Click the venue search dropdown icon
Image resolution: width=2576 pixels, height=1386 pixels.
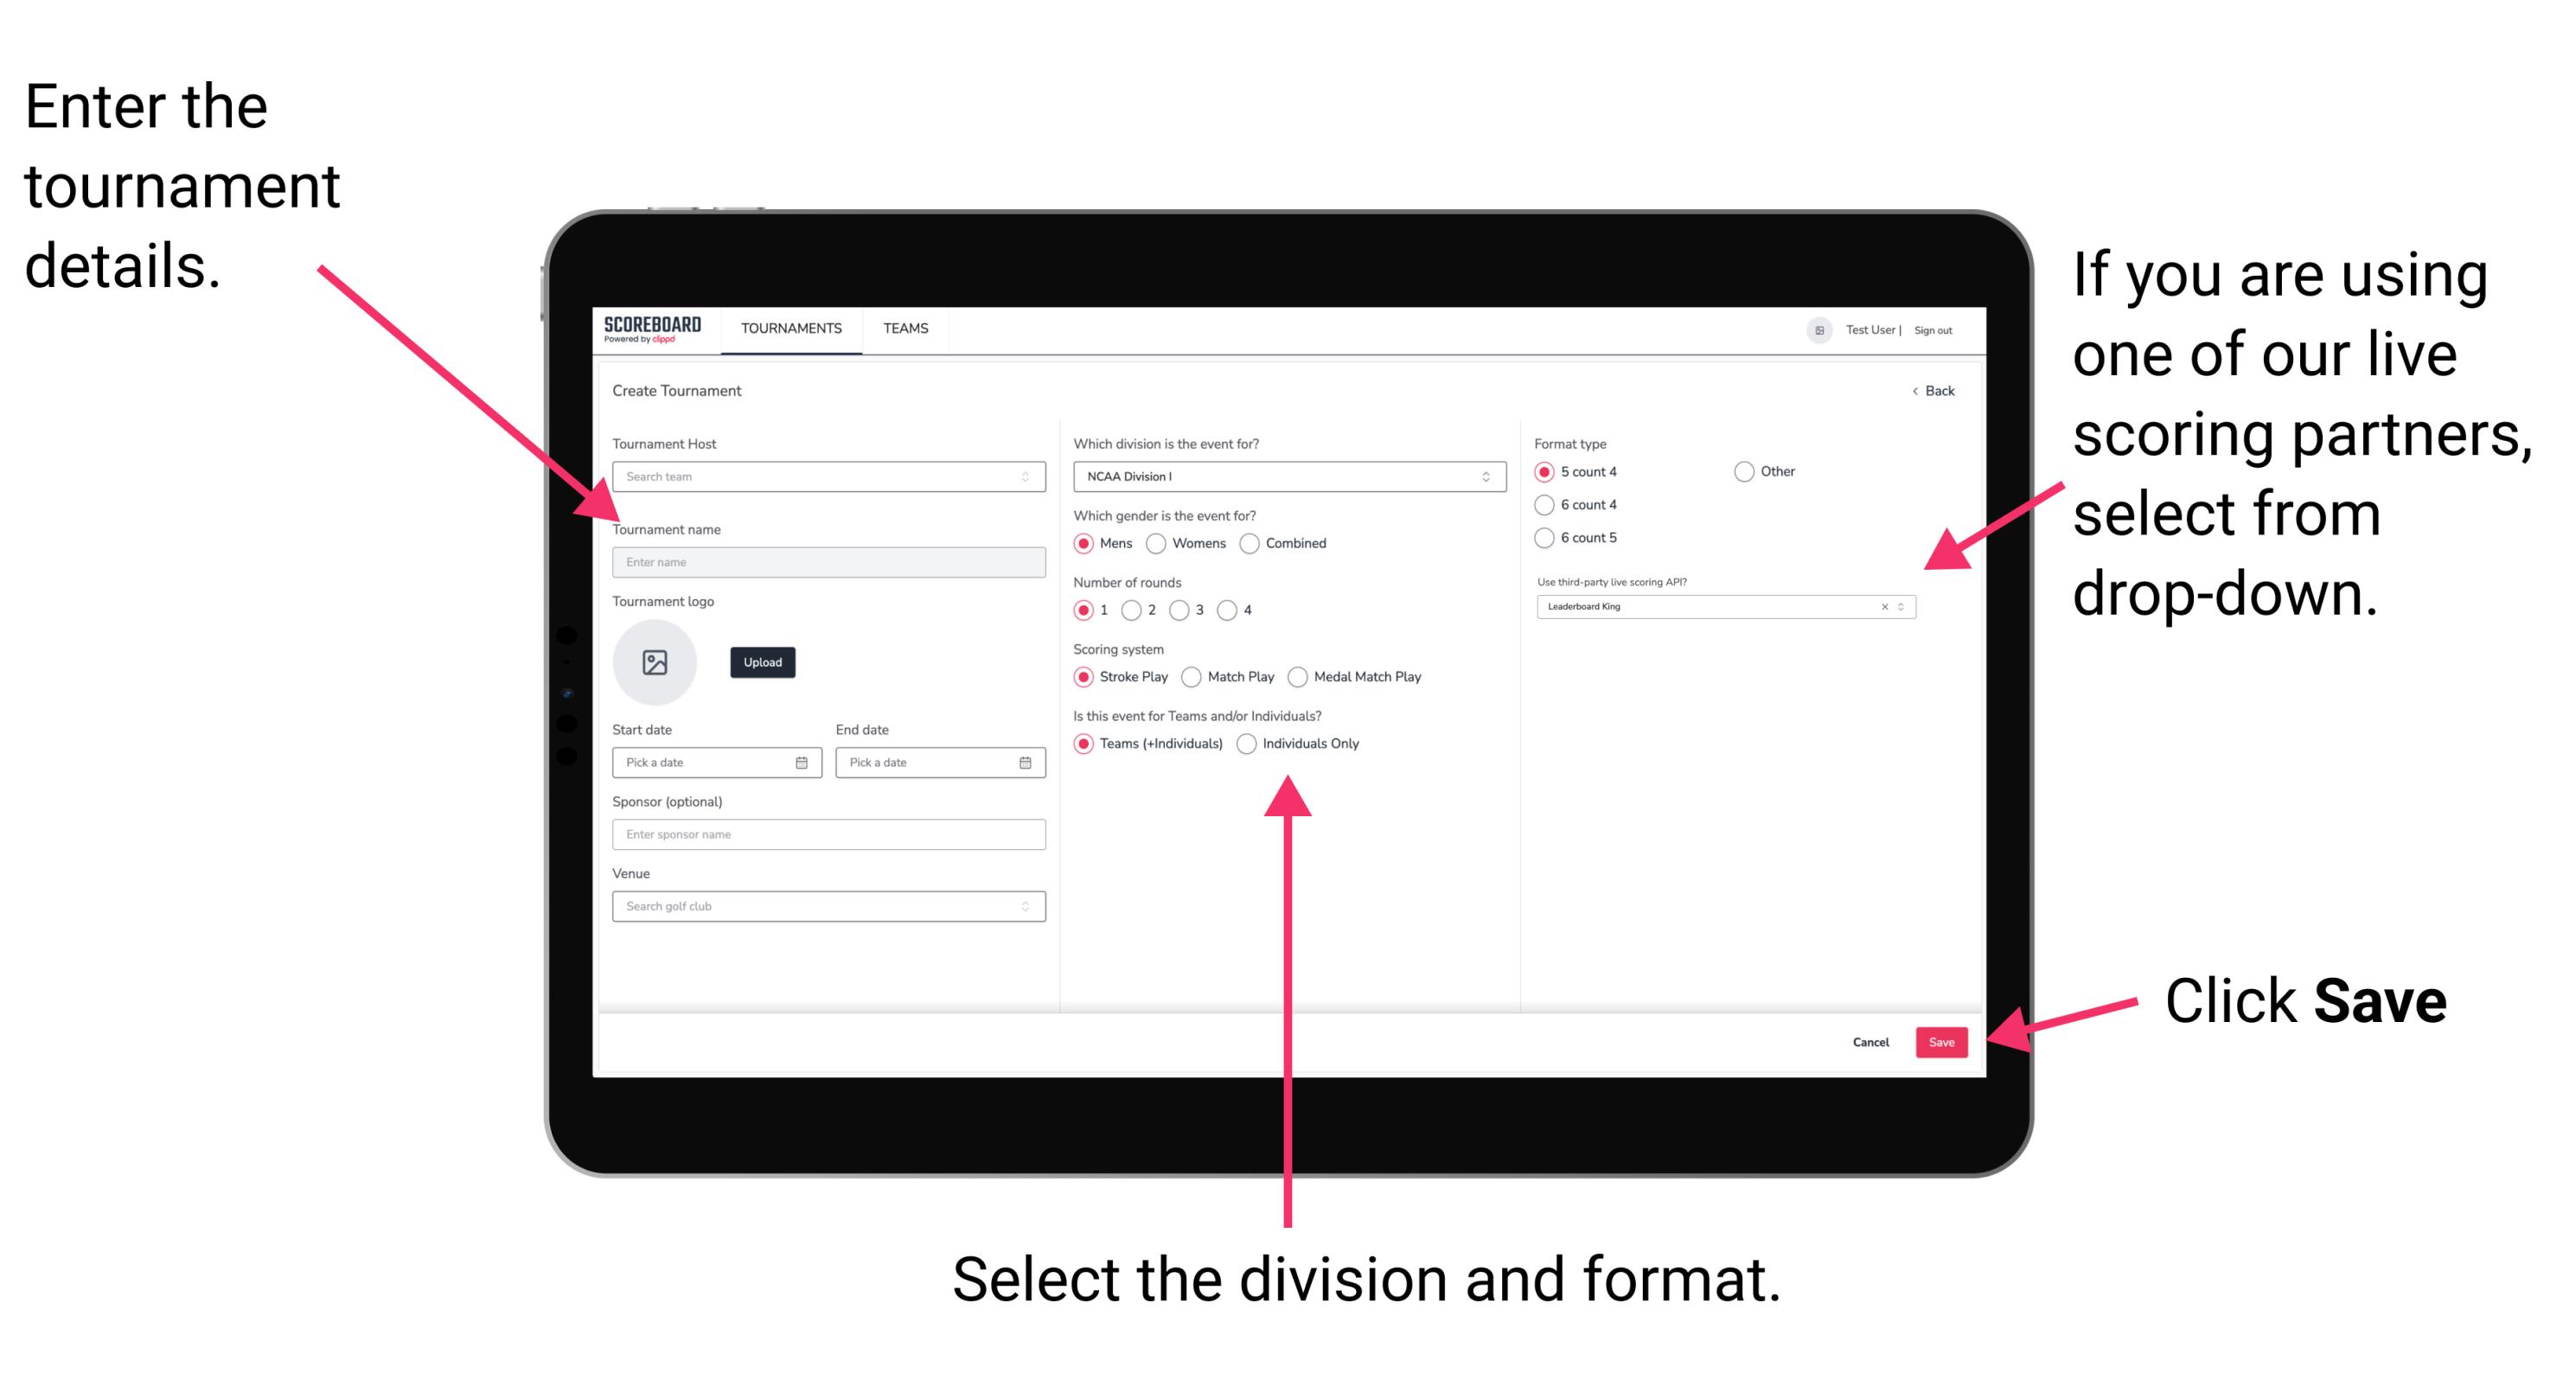point(1026,906)
